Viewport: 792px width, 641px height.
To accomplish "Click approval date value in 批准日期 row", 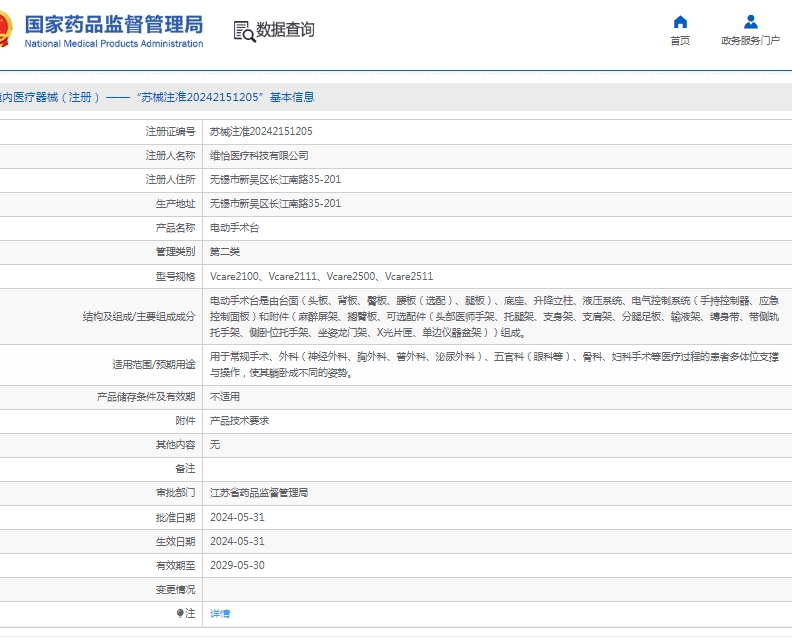I will tap(237, 517).
